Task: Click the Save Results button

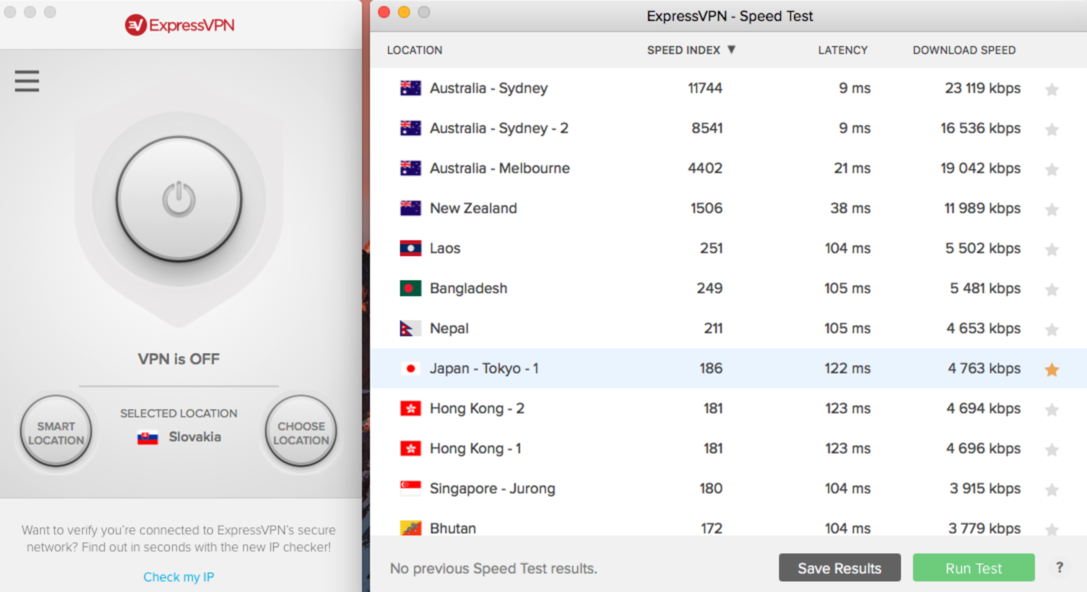Action: coord(840,568)
